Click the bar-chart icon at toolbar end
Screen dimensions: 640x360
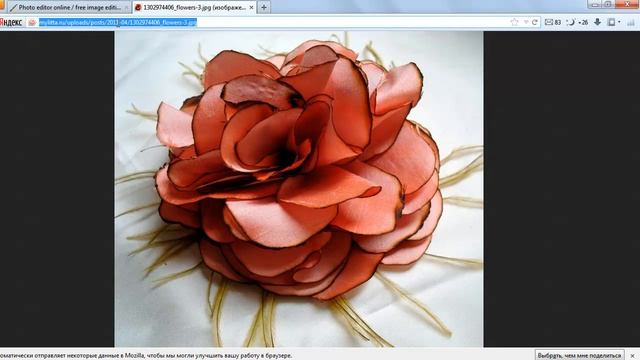(631, 22)
